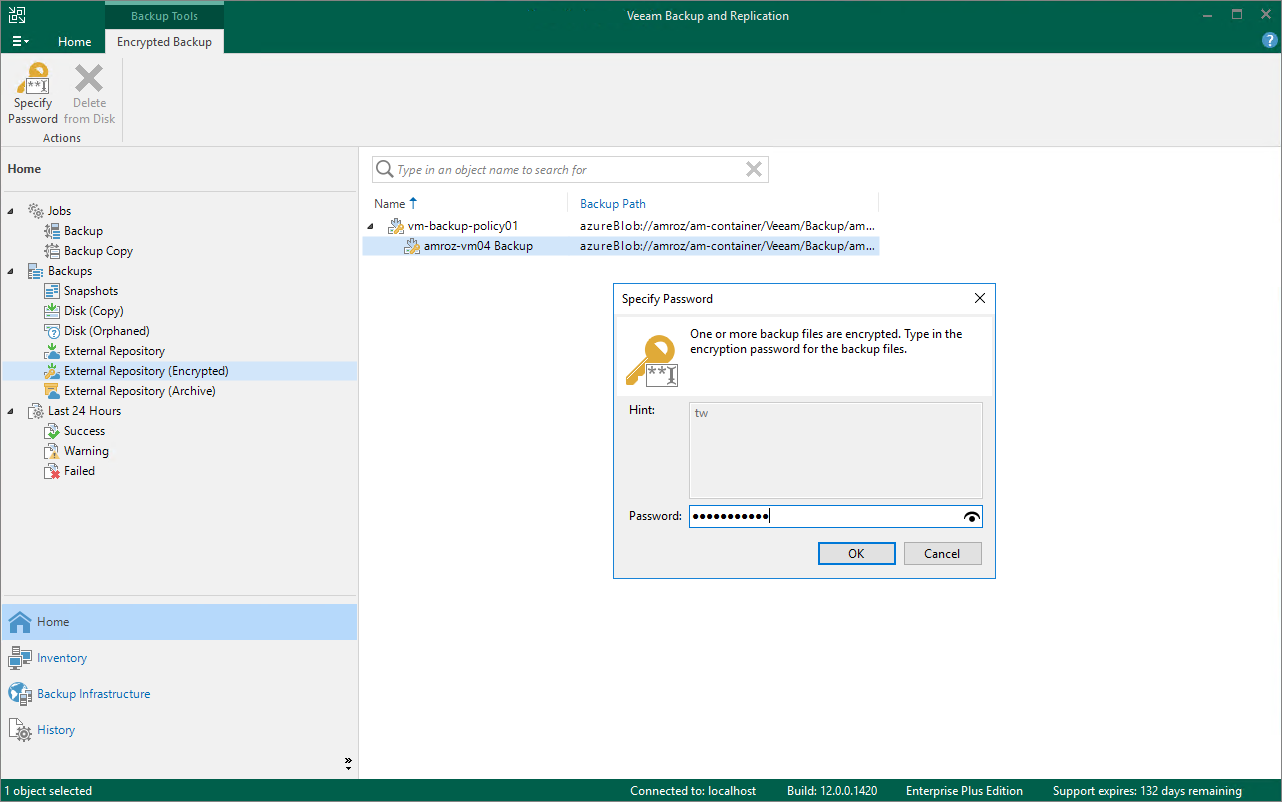Image resolution: width=1282 pixels, height=802 pixels.
Task: Click the Jobs gear icon in tree
Action: pos(36,211)
